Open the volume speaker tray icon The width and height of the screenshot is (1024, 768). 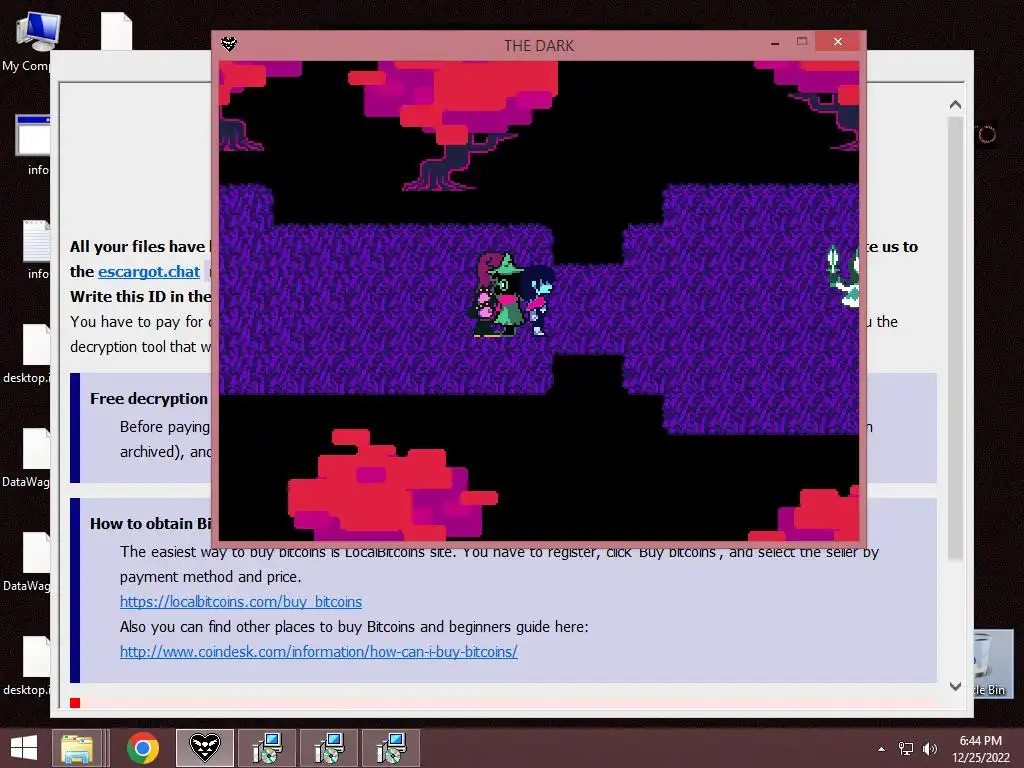click(929, 749)
